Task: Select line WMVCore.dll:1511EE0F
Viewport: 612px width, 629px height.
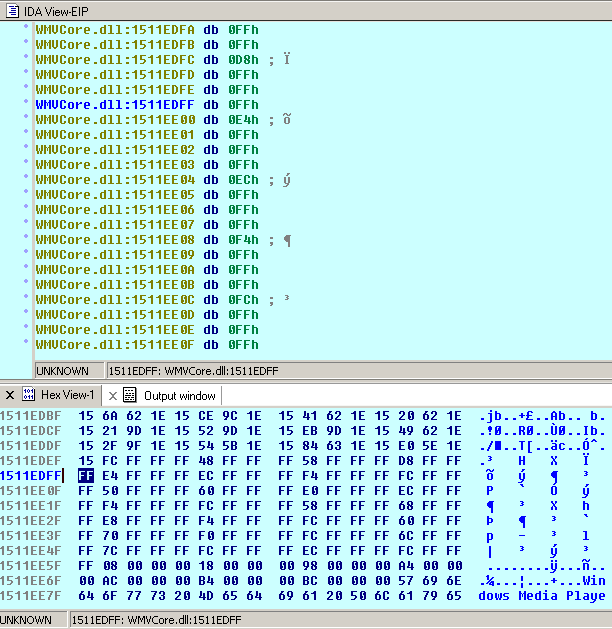Action: [x=147, y=345]
